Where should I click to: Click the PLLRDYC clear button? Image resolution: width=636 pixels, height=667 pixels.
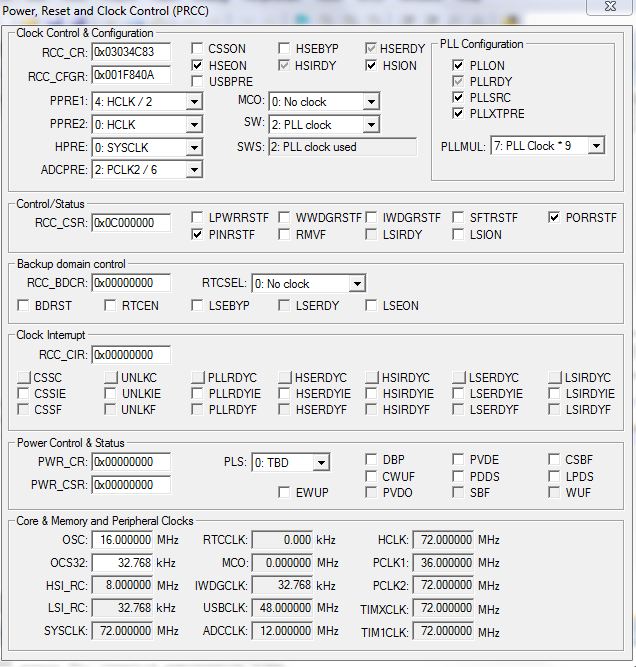(x=198, y=377)
